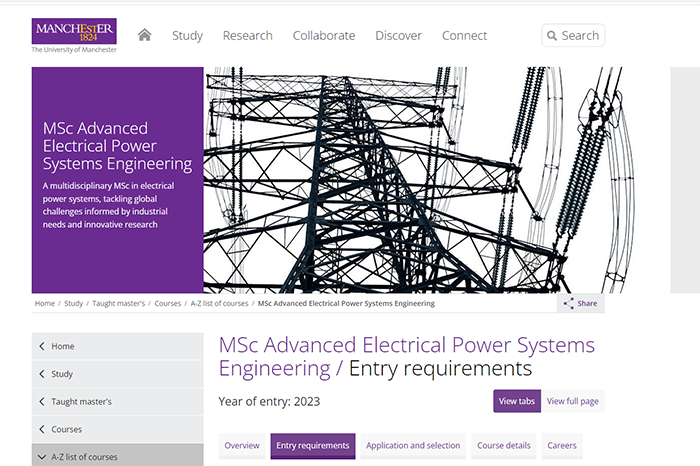Click into the Search field
This screenshot has height=466, width=700.
click(573, 35)
